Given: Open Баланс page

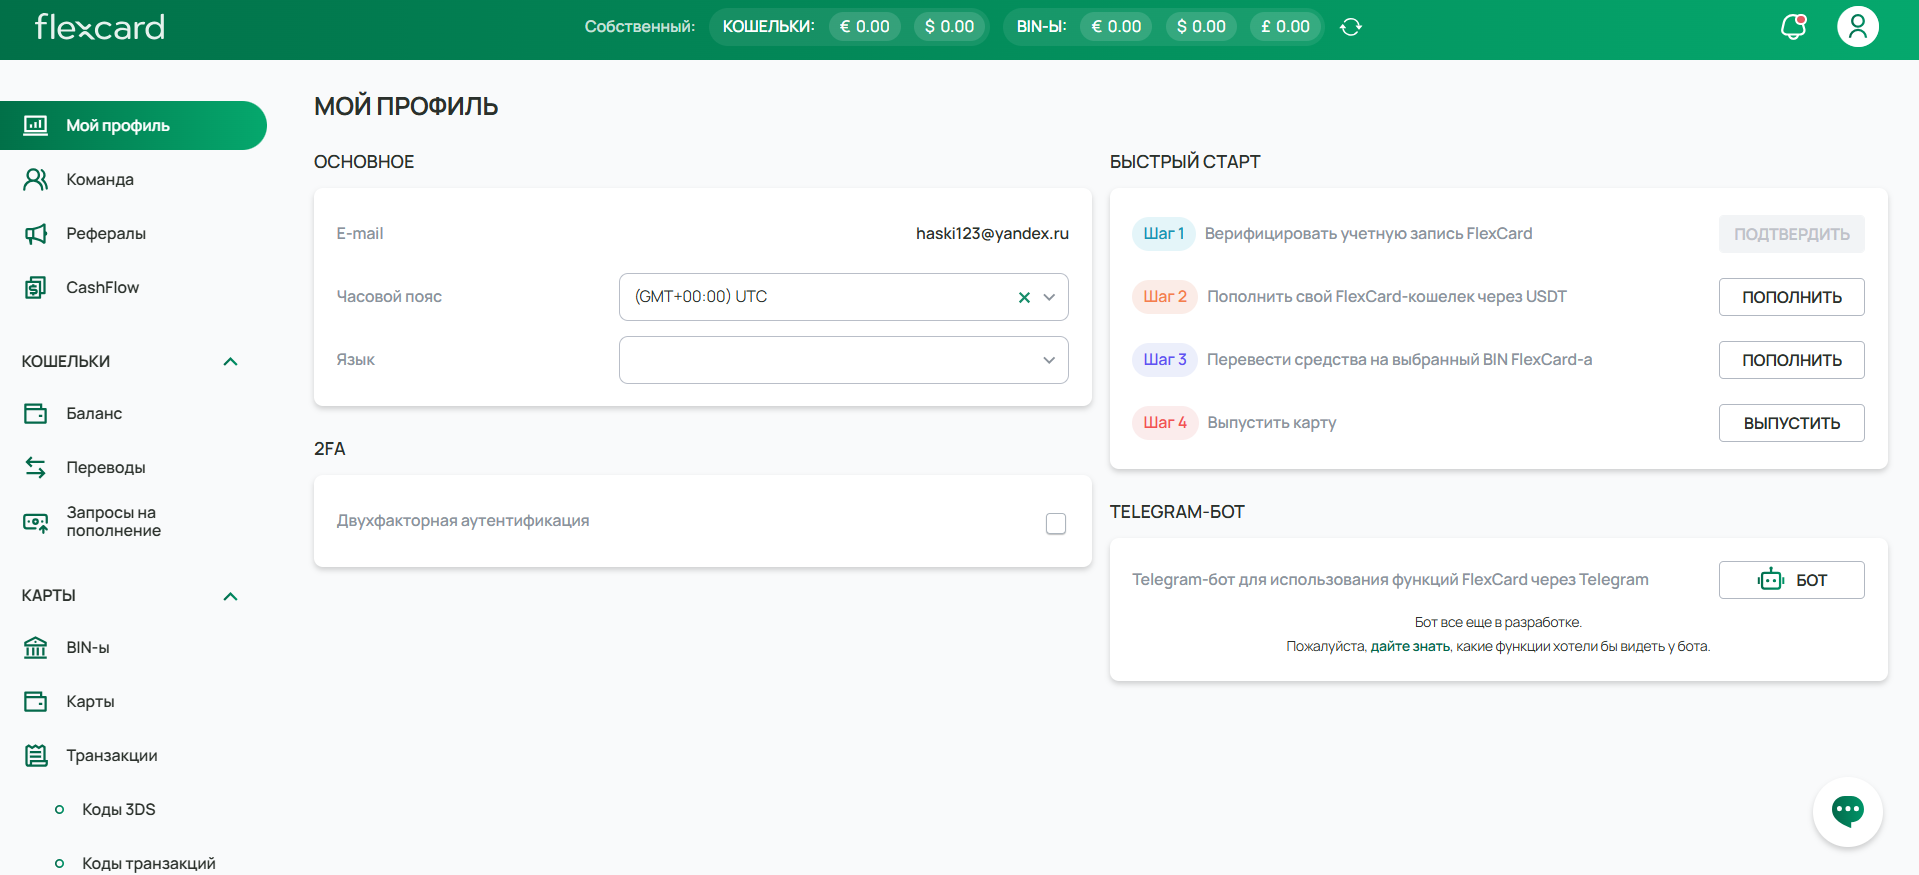Looking at the screenshot, I should point(94,413).
